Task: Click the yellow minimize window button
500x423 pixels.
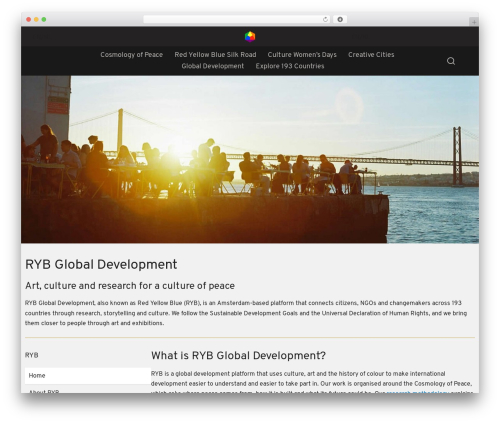Action: (x=36, y=19)
